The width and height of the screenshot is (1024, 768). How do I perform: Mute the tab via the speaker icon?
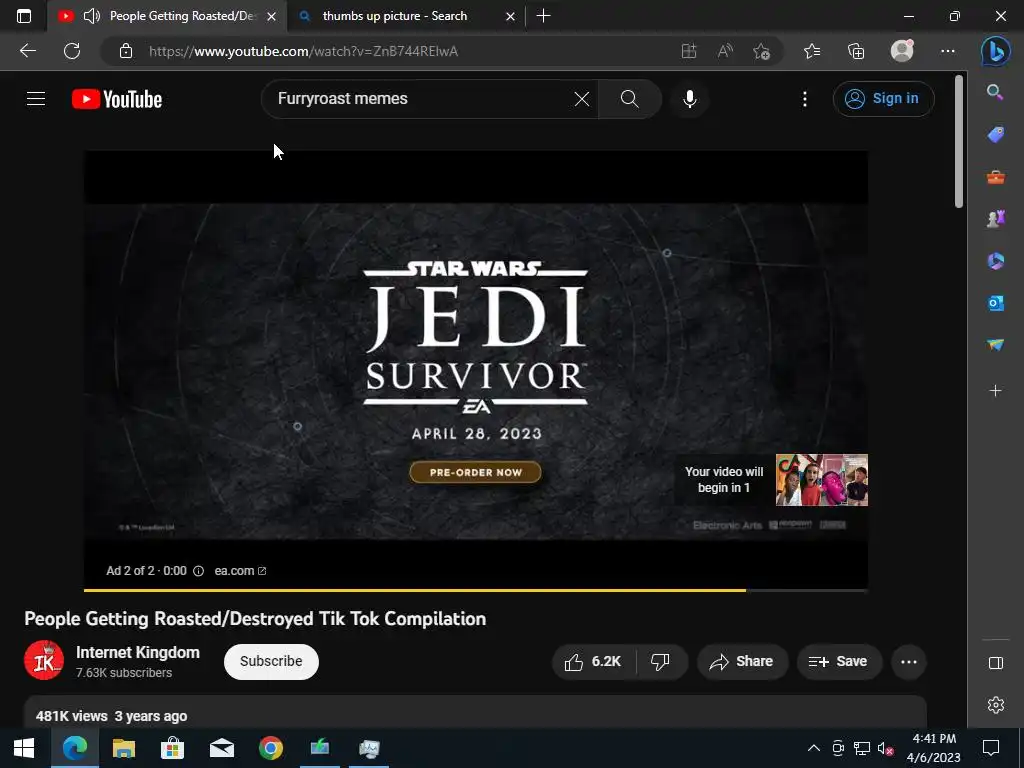[92, 16]
